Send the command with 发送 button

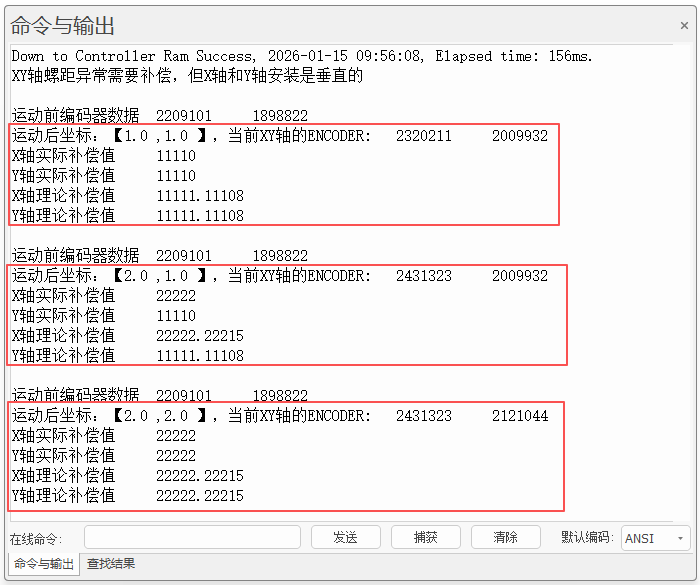point(346,537)
